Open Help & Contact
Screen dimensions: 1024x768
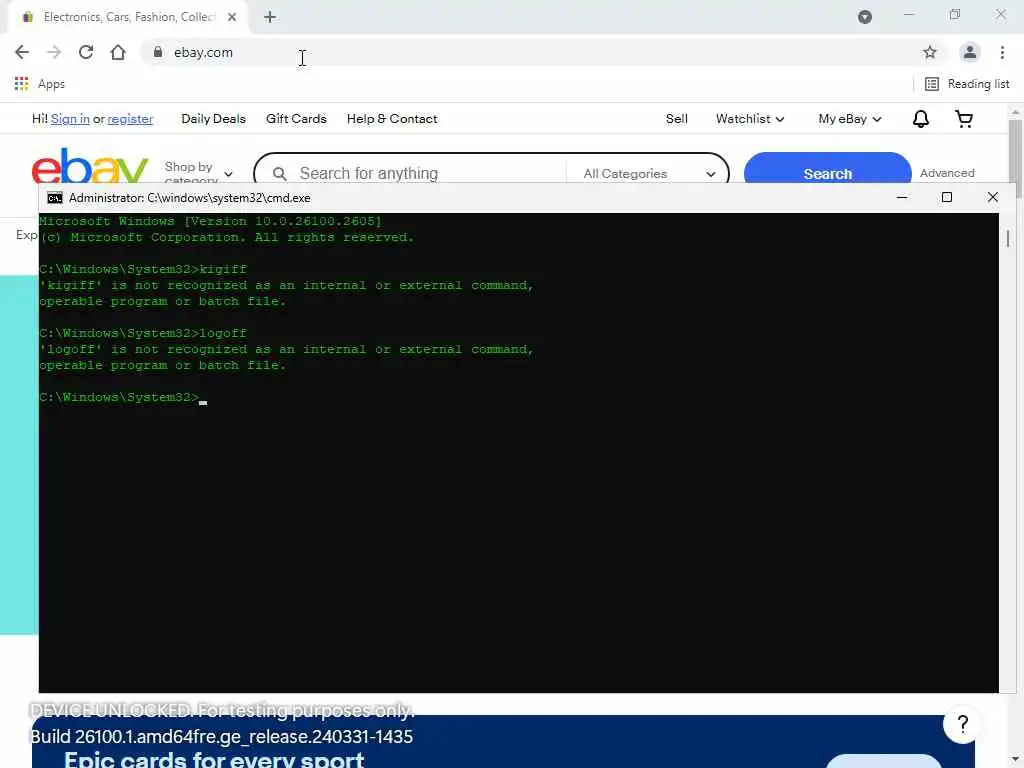(x=392, y=119)
